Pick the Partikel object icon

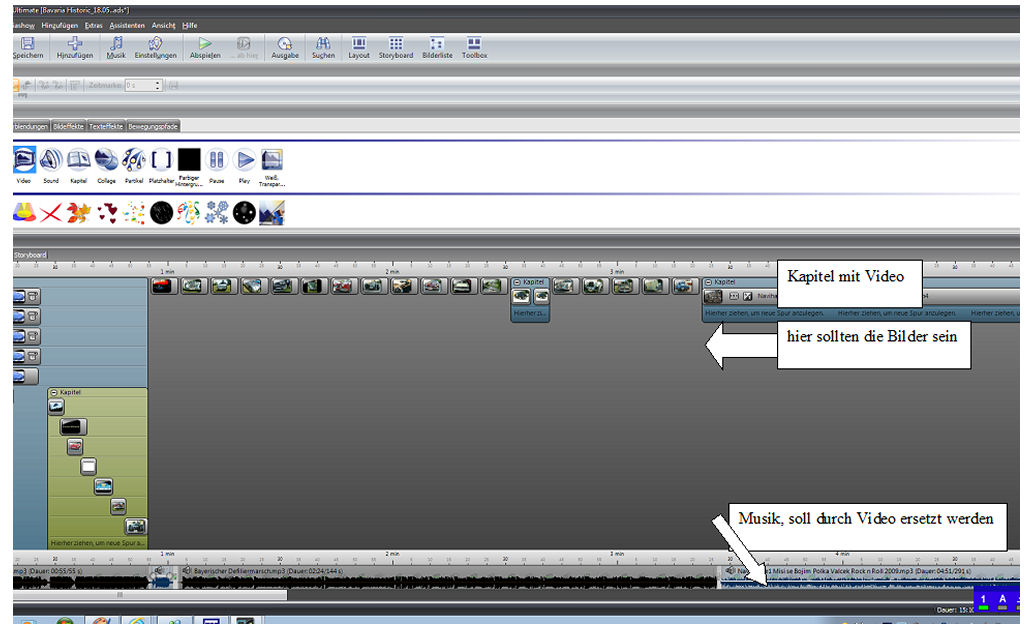point(134,160)
